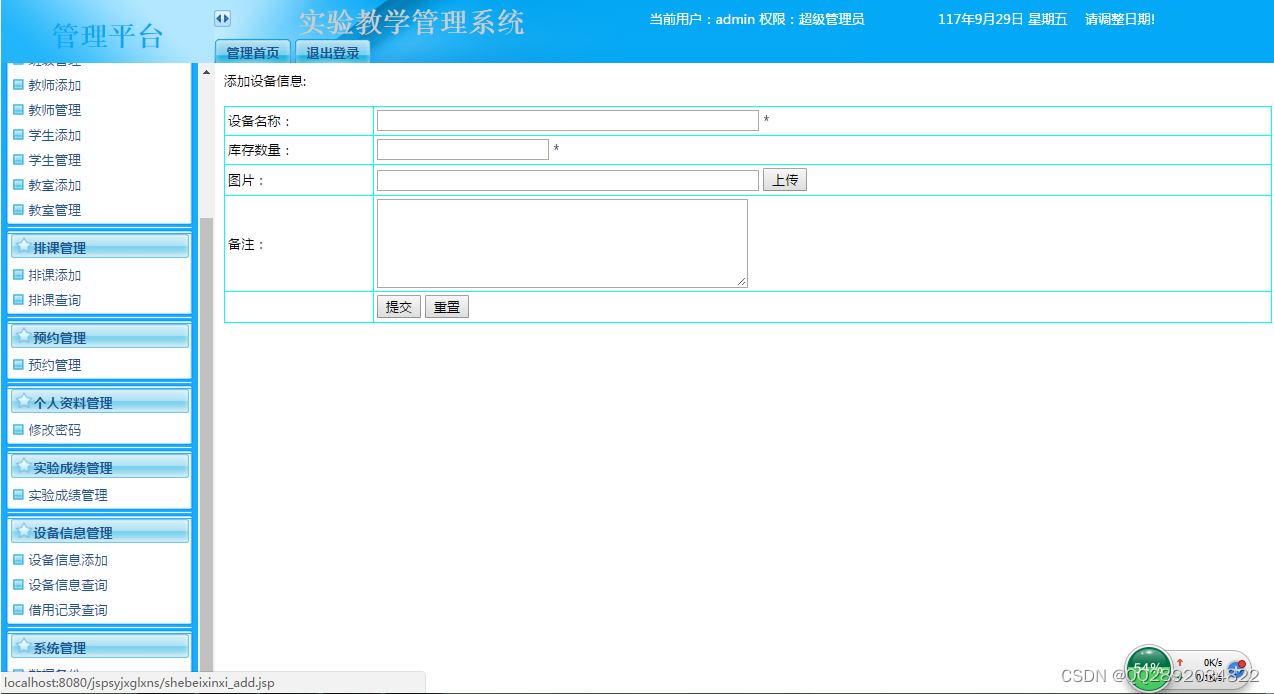Click the sidebar collapse arrows icon
Viewport: 1274px width, 694px height.
click(222, 17)
